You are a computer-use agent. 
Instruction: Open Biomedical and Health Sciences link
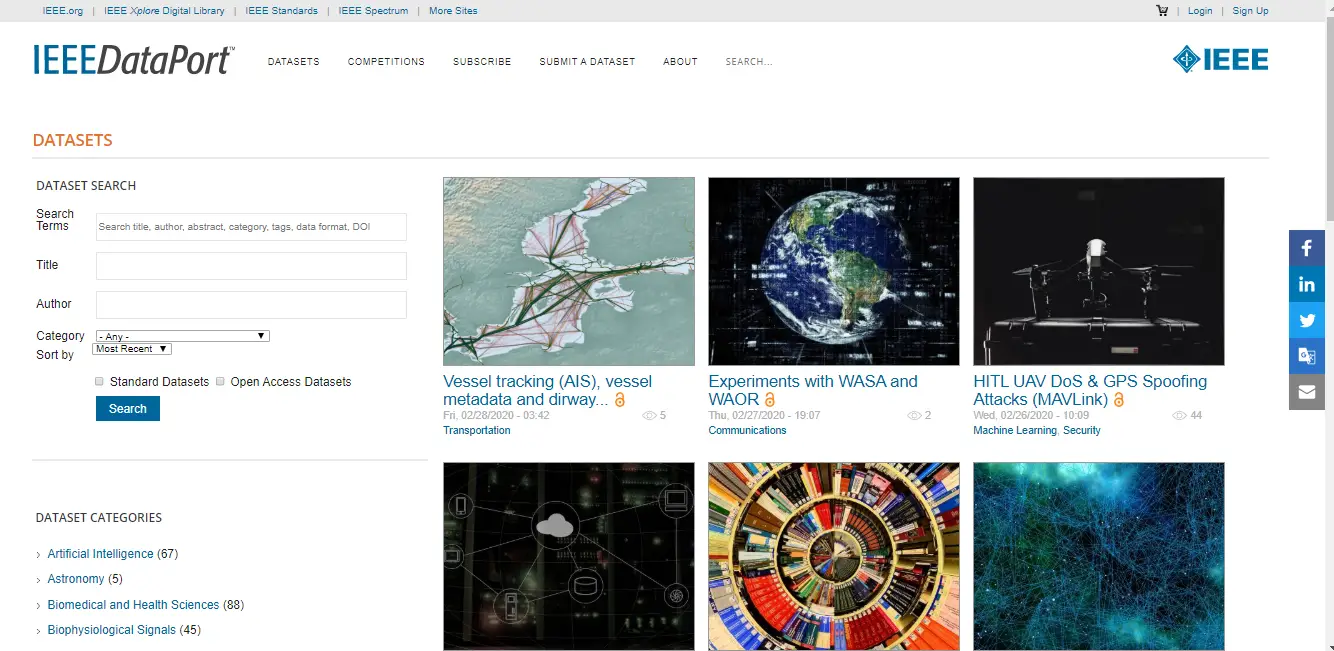pos(133,605)
